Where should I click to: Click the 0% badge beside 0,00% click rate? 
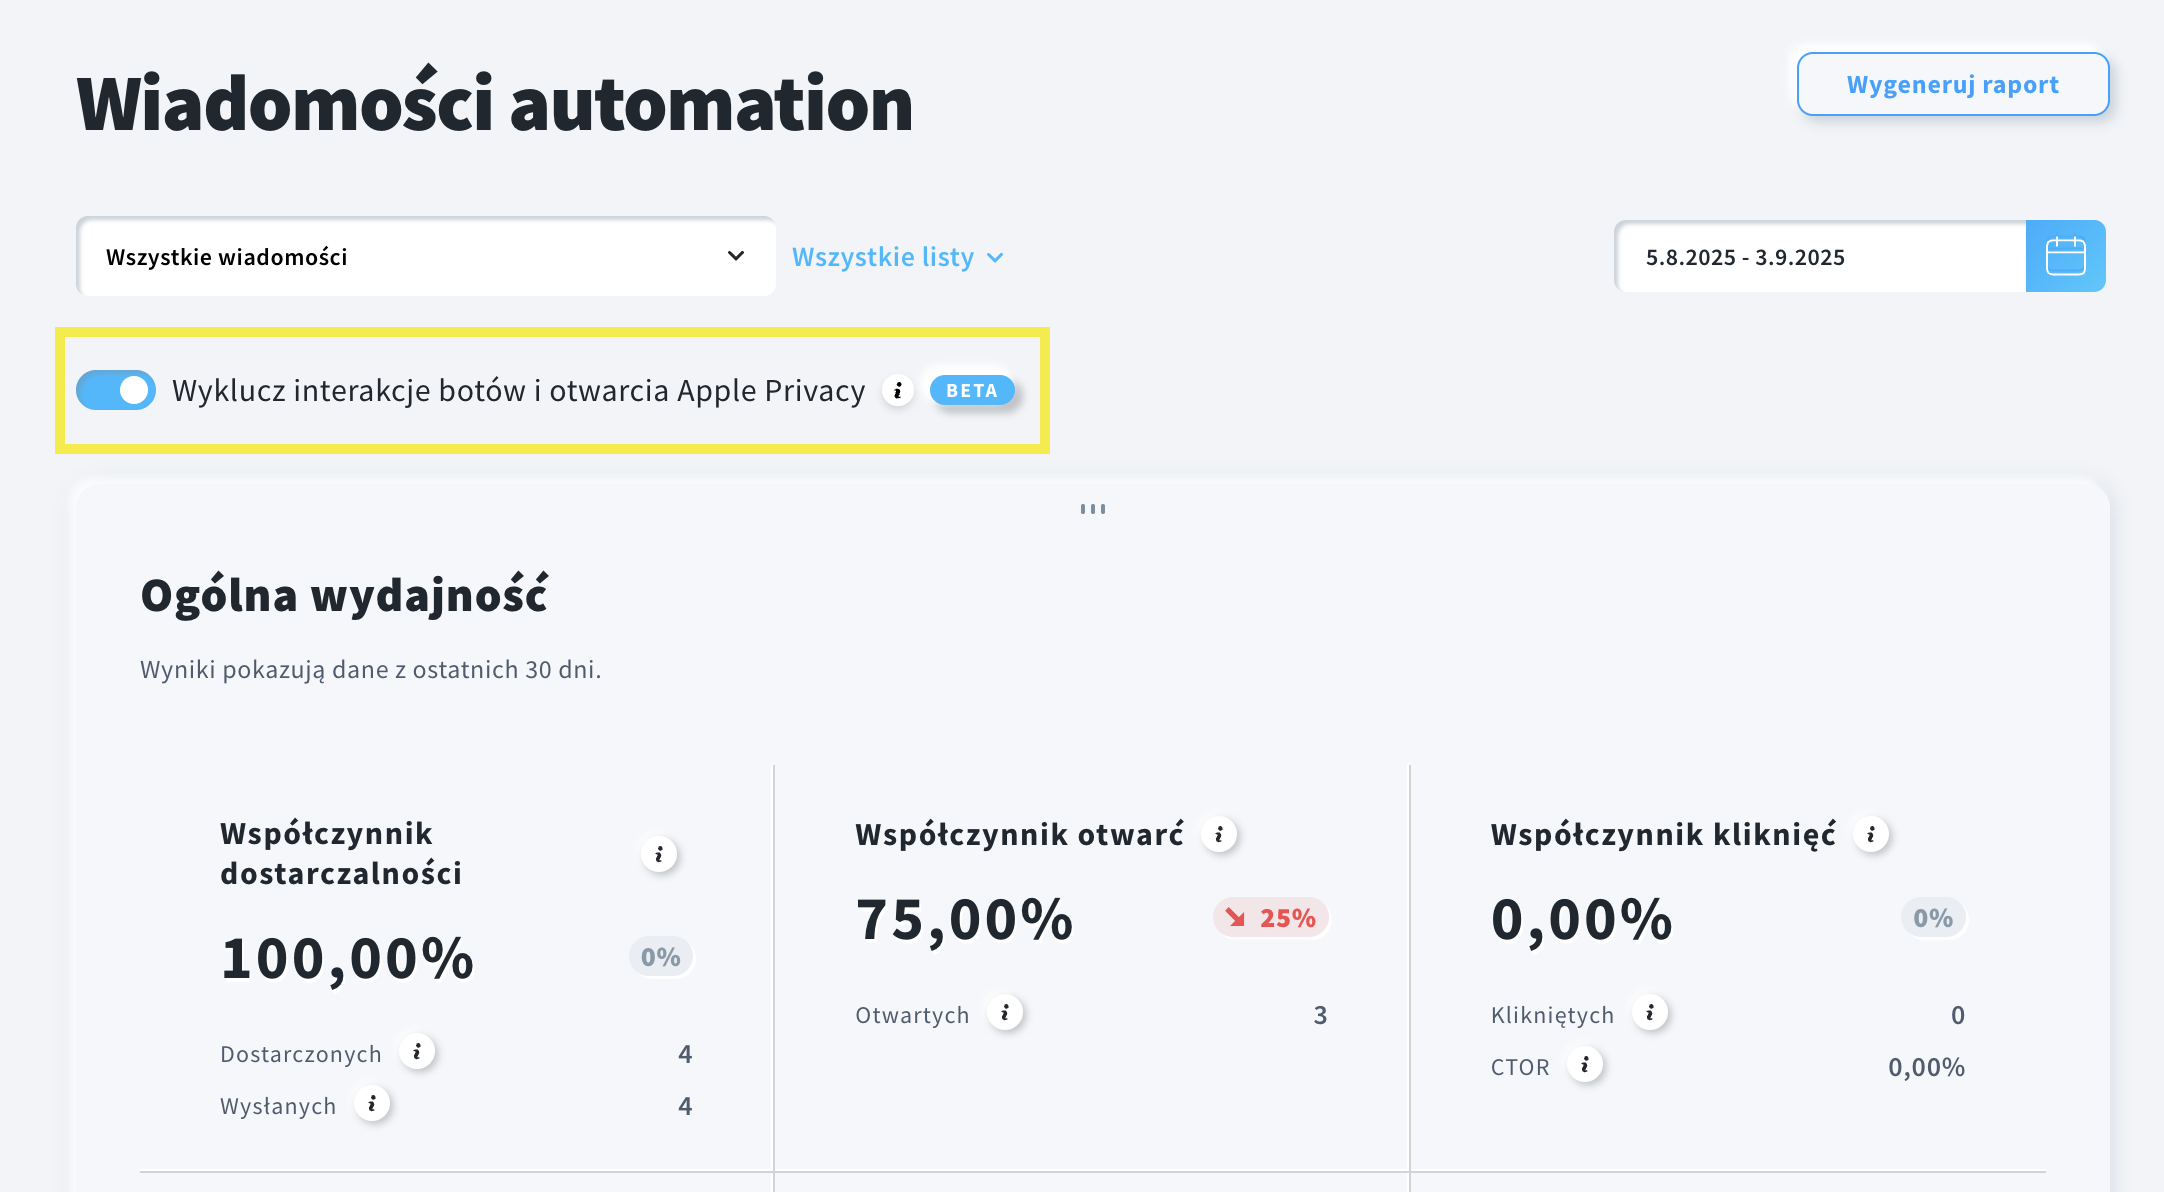click(x=1933, y=918)
